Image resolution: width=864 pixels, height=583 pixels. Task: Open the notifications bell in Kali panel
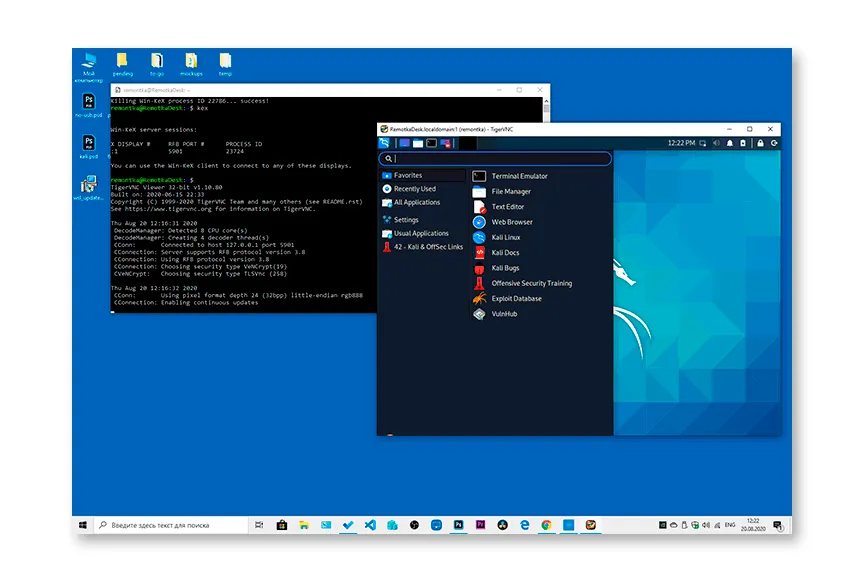730,143
